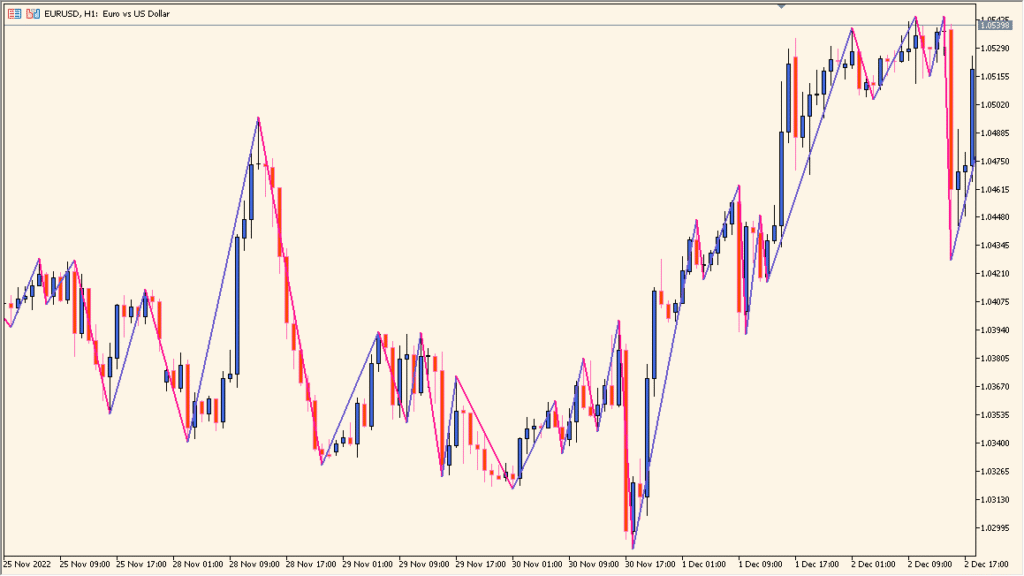The image size is (1024, 576).
Task: Click the 1.03400 price scale label
Action: pos(996,443)
